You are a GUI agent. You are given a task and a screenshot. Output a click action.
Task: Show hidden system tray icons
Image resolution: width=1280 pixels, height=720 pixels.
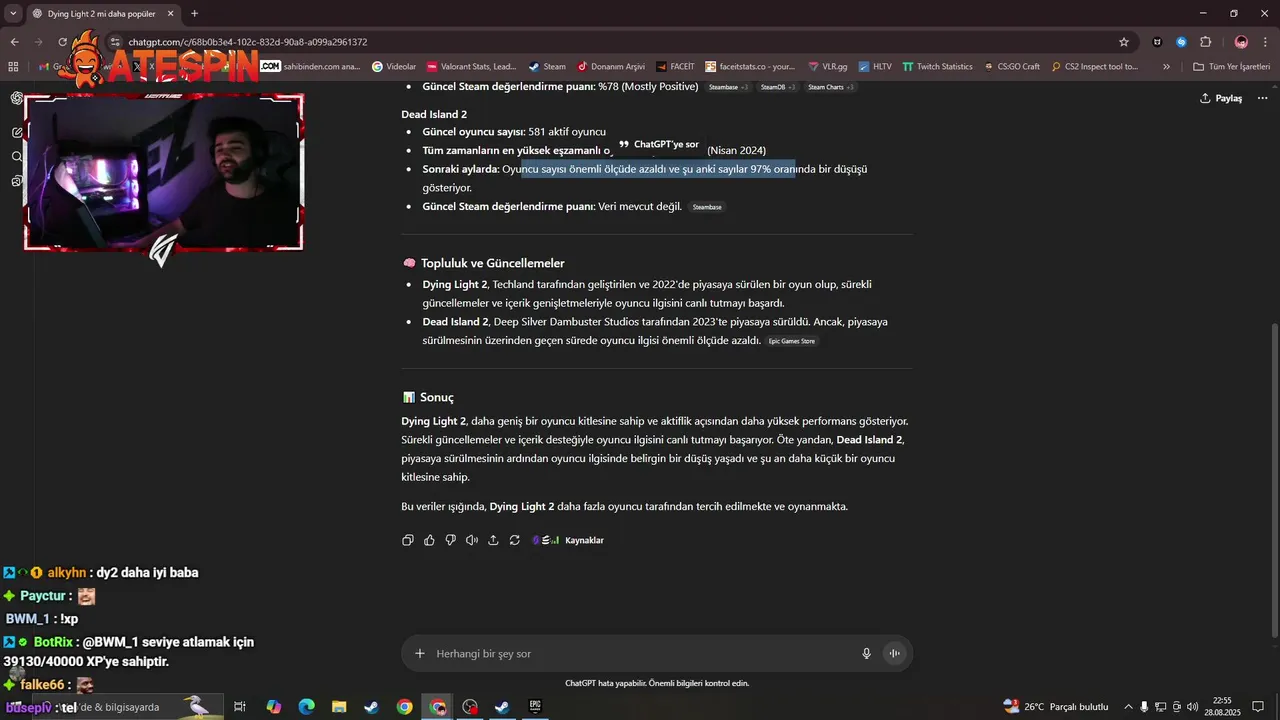click(1129, 707)
